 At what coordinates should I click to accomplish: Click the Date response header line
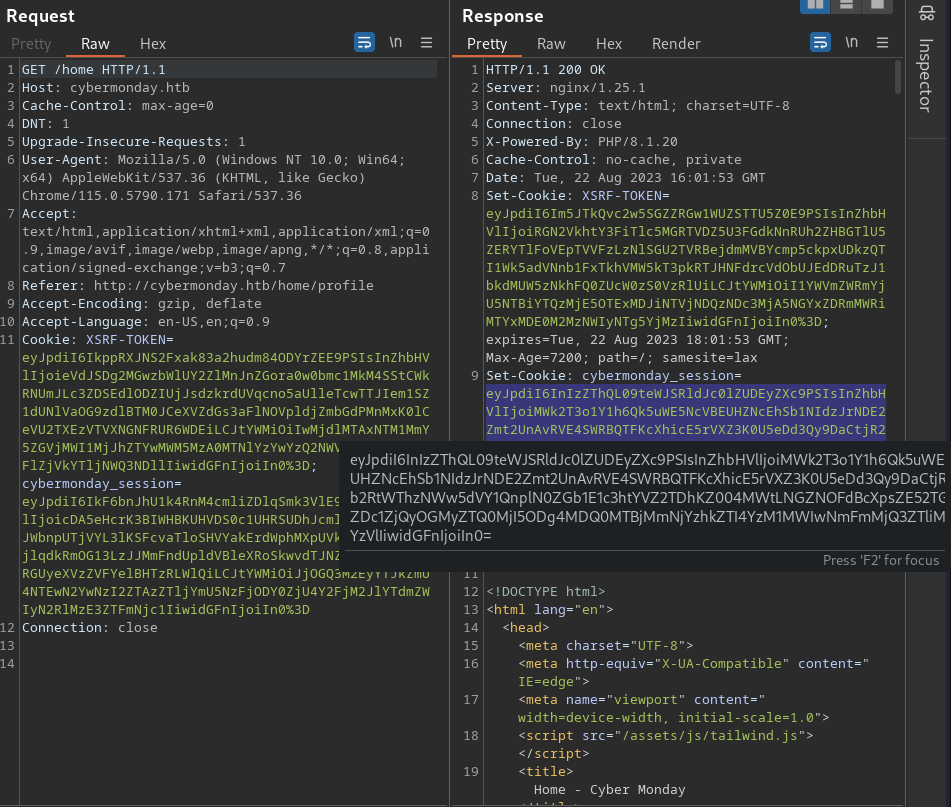click(x=625, y=178)
